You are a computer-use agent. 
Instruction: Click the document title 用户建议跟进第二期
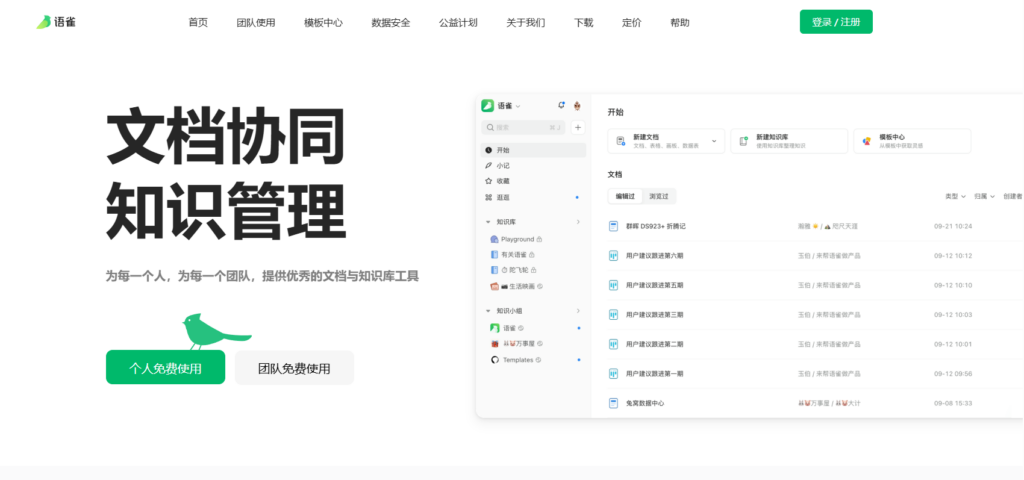(x=654, y=344)
